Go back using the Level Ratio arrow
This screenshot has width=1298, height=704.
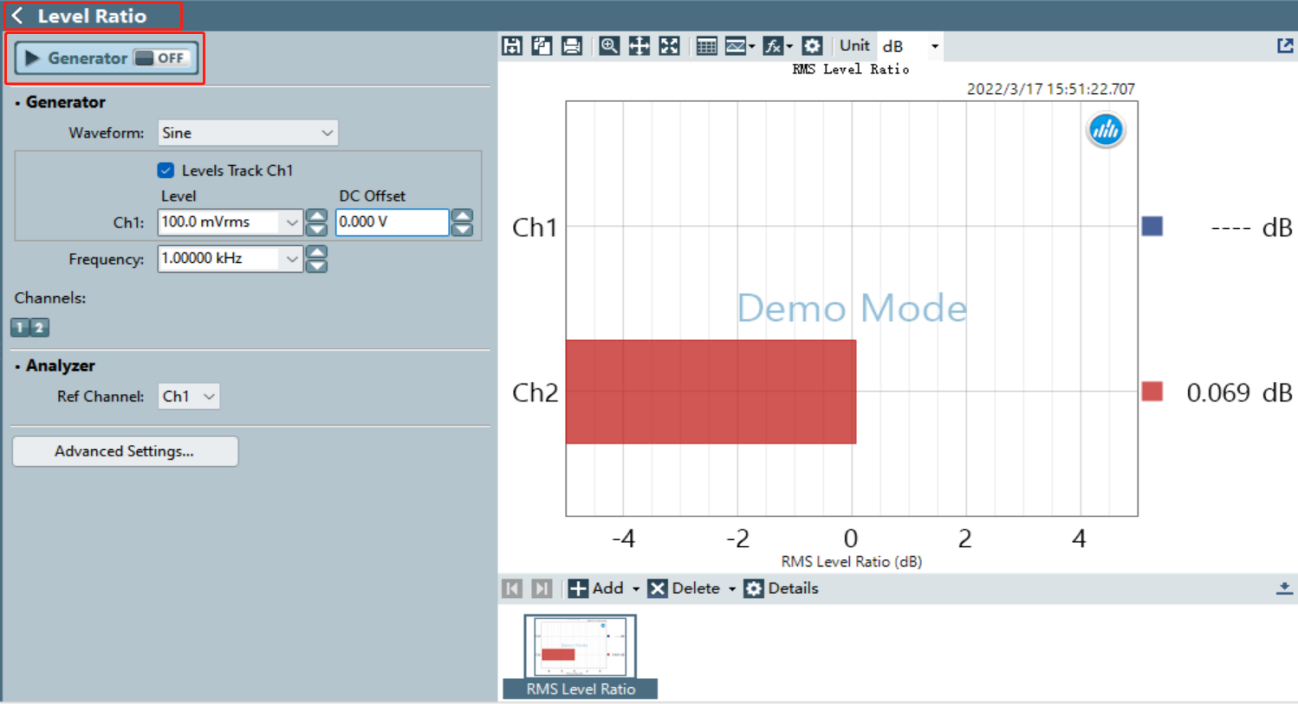tap(17, 16)
